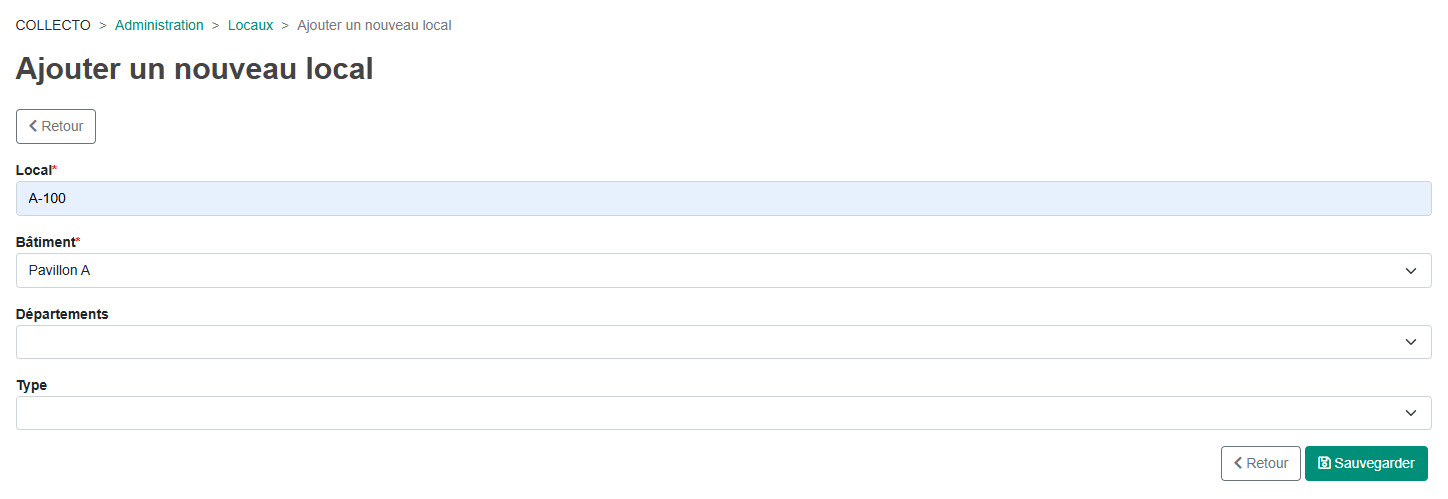Click the down arrow of the Type field
Image resolution: width=1448 pixels, height=499 pixels.
coord(1410,413)
